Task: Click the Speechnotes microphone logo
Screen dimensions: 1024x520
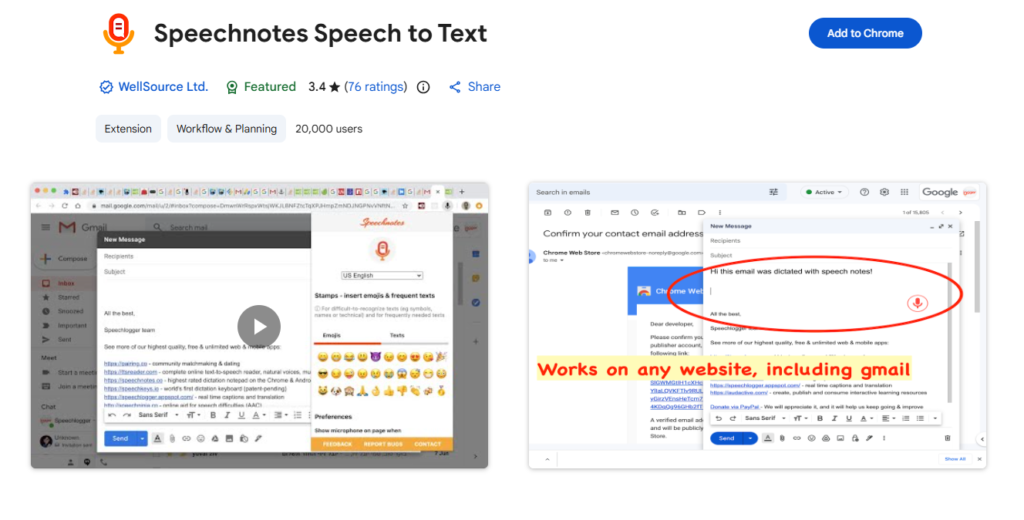Action: [119, 33]
